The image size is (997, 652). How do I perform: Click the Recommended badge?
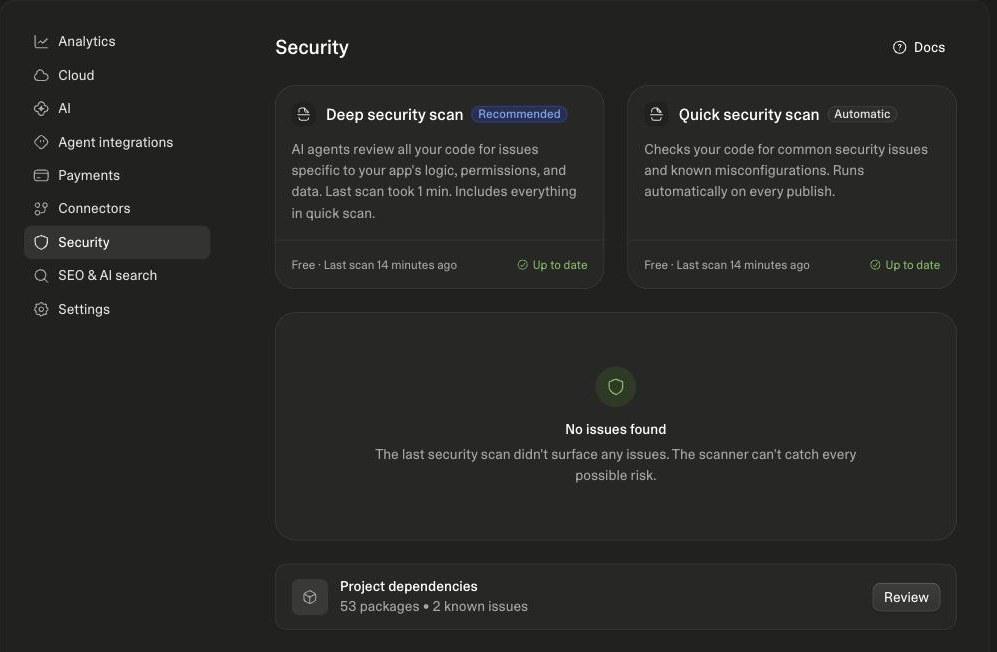coord(519,114)
